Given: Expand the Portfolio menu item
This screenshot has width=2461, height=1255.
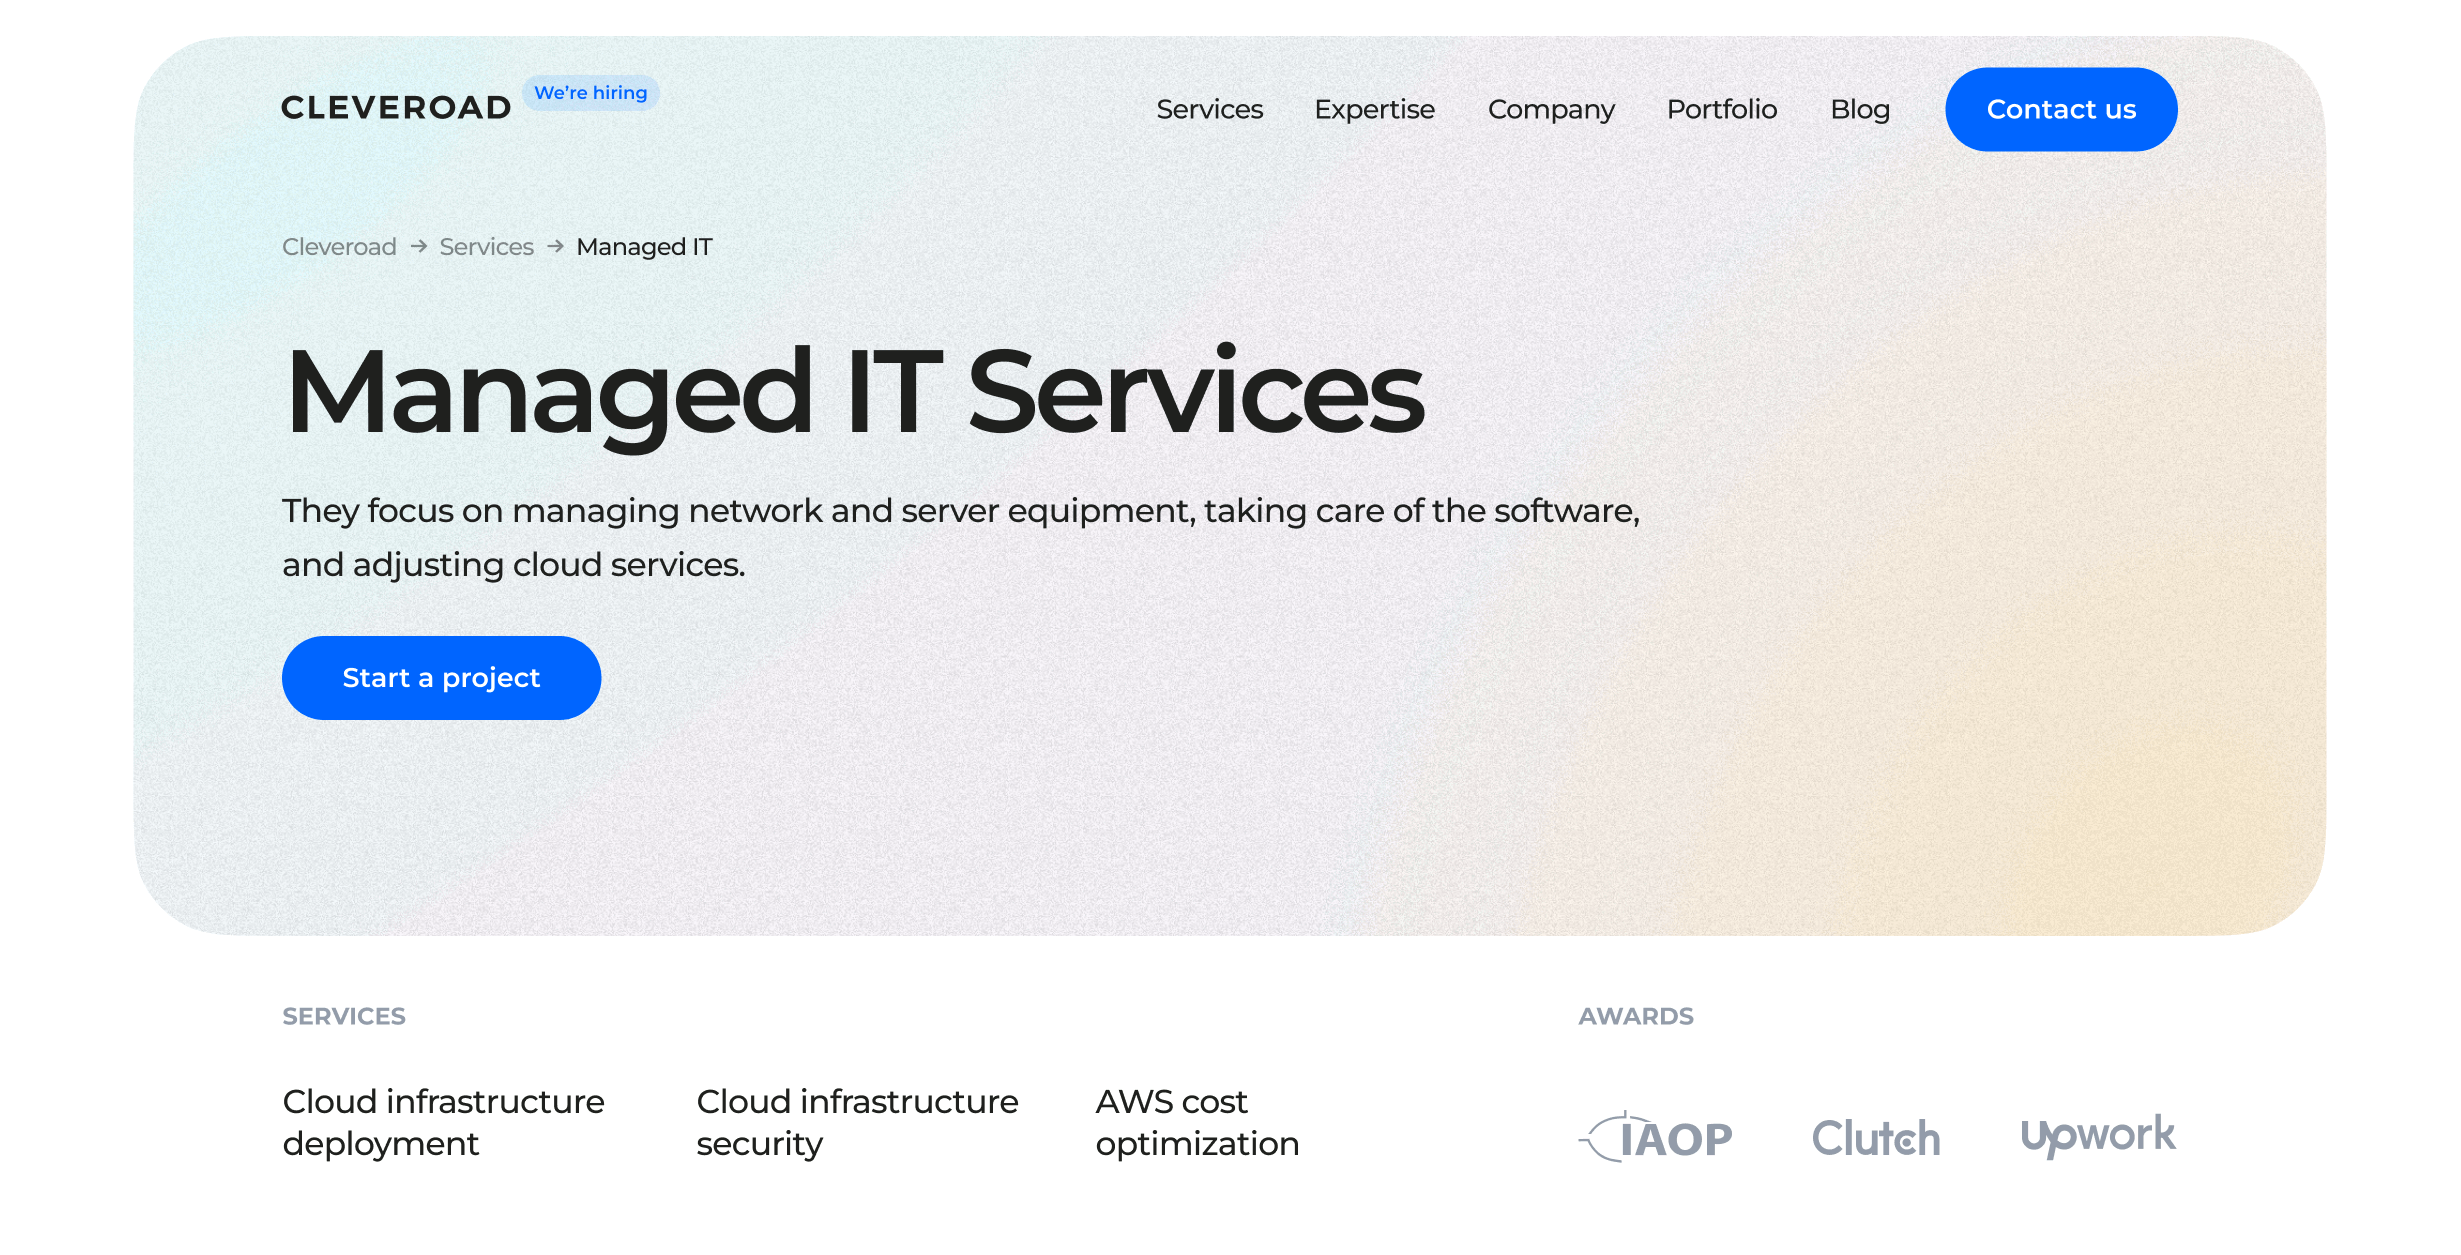Looking at the screenshot, I should pyautogui.click(x=1722, y=109).
